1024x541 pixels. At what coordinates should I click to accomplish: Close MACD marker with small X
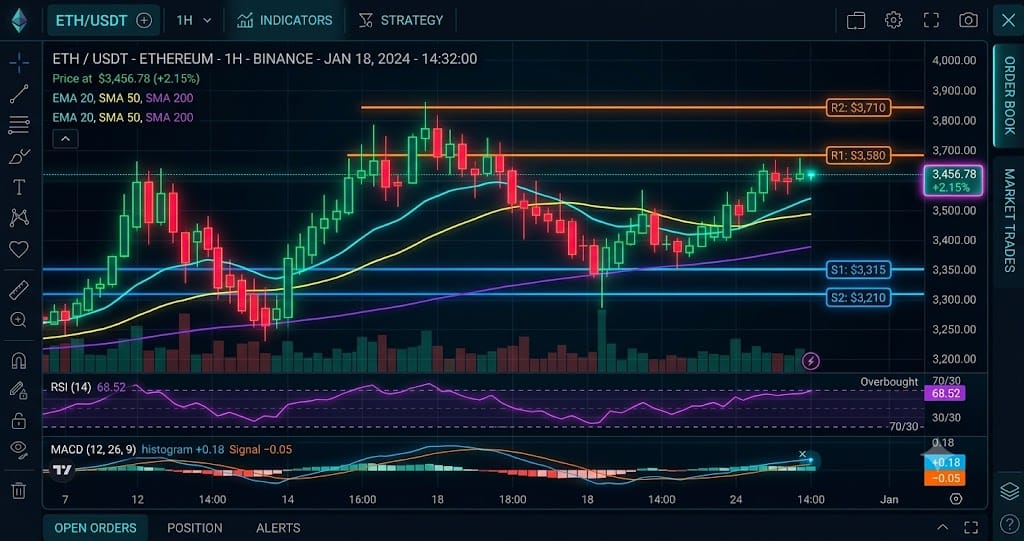pyautogui.click(x=803, y=454)
